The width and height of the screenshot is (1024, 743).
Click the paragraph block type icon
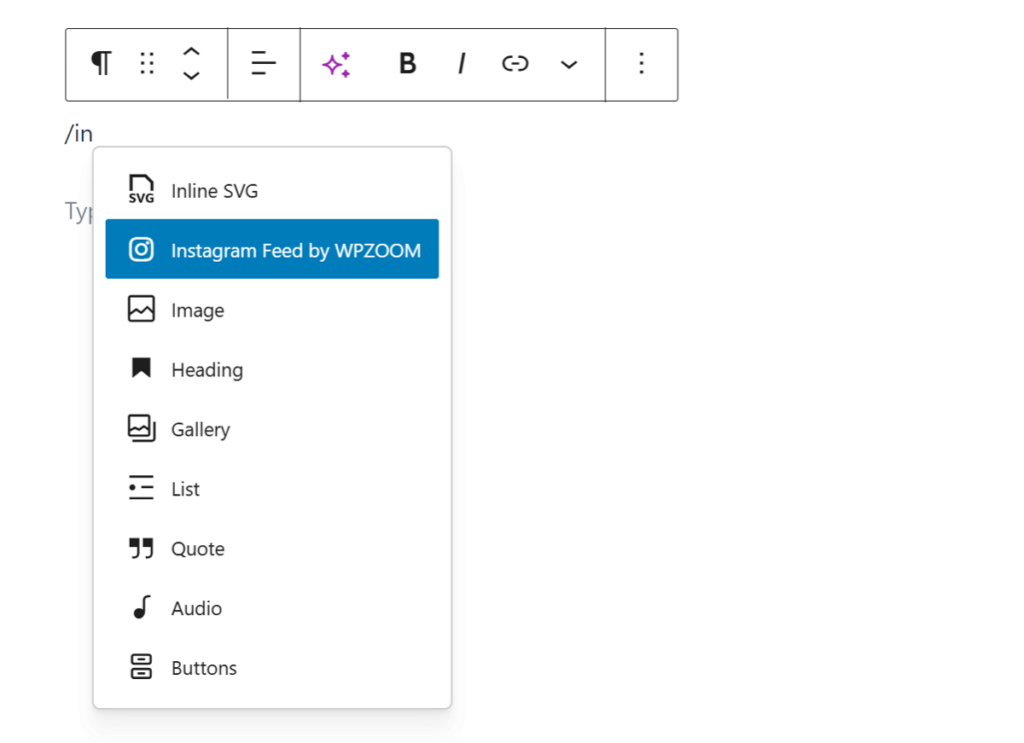pos(99,63)
